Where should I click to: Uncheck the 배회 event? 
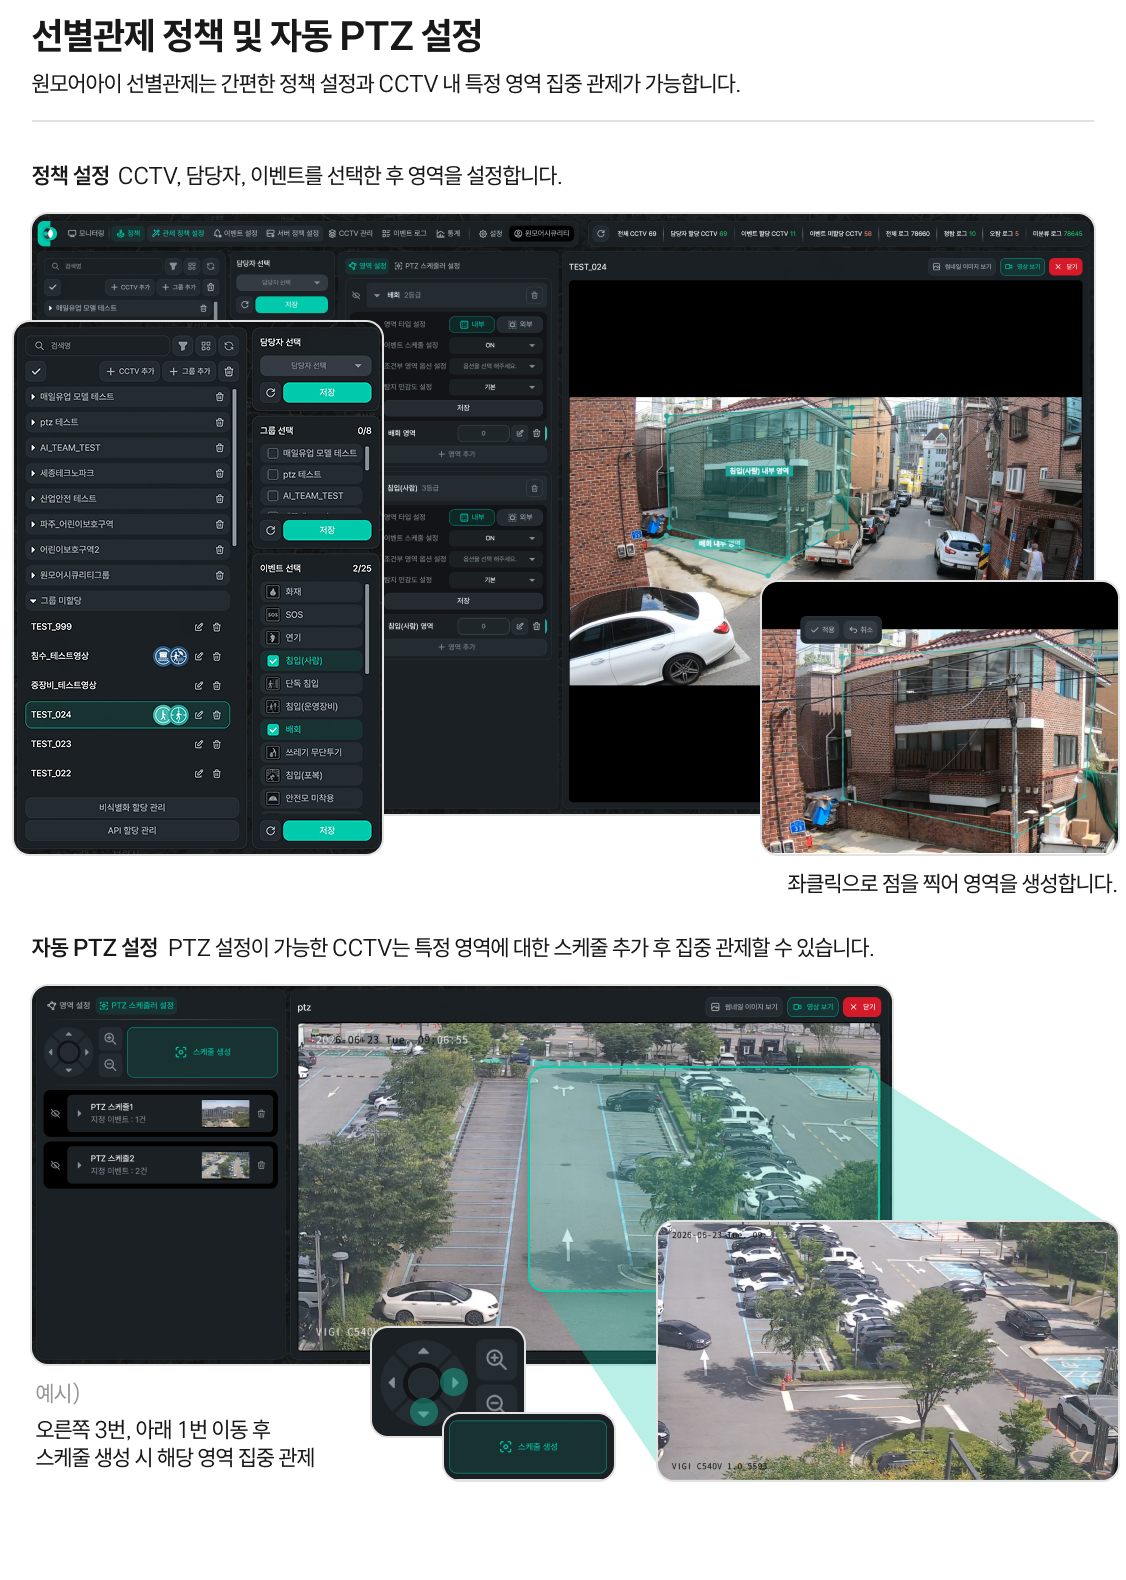coord(273,730)
